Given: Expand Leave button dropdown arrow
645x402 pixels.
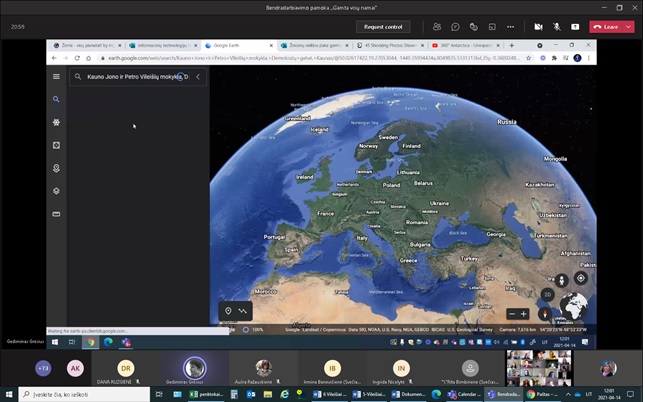Looking at the screenshot, I should click(629, 27).
